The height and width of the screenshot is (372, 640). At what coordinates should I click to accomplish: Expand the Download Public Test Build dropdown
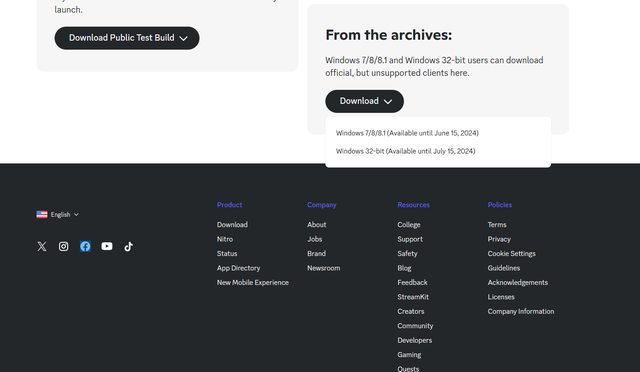[x=127, y=38]
